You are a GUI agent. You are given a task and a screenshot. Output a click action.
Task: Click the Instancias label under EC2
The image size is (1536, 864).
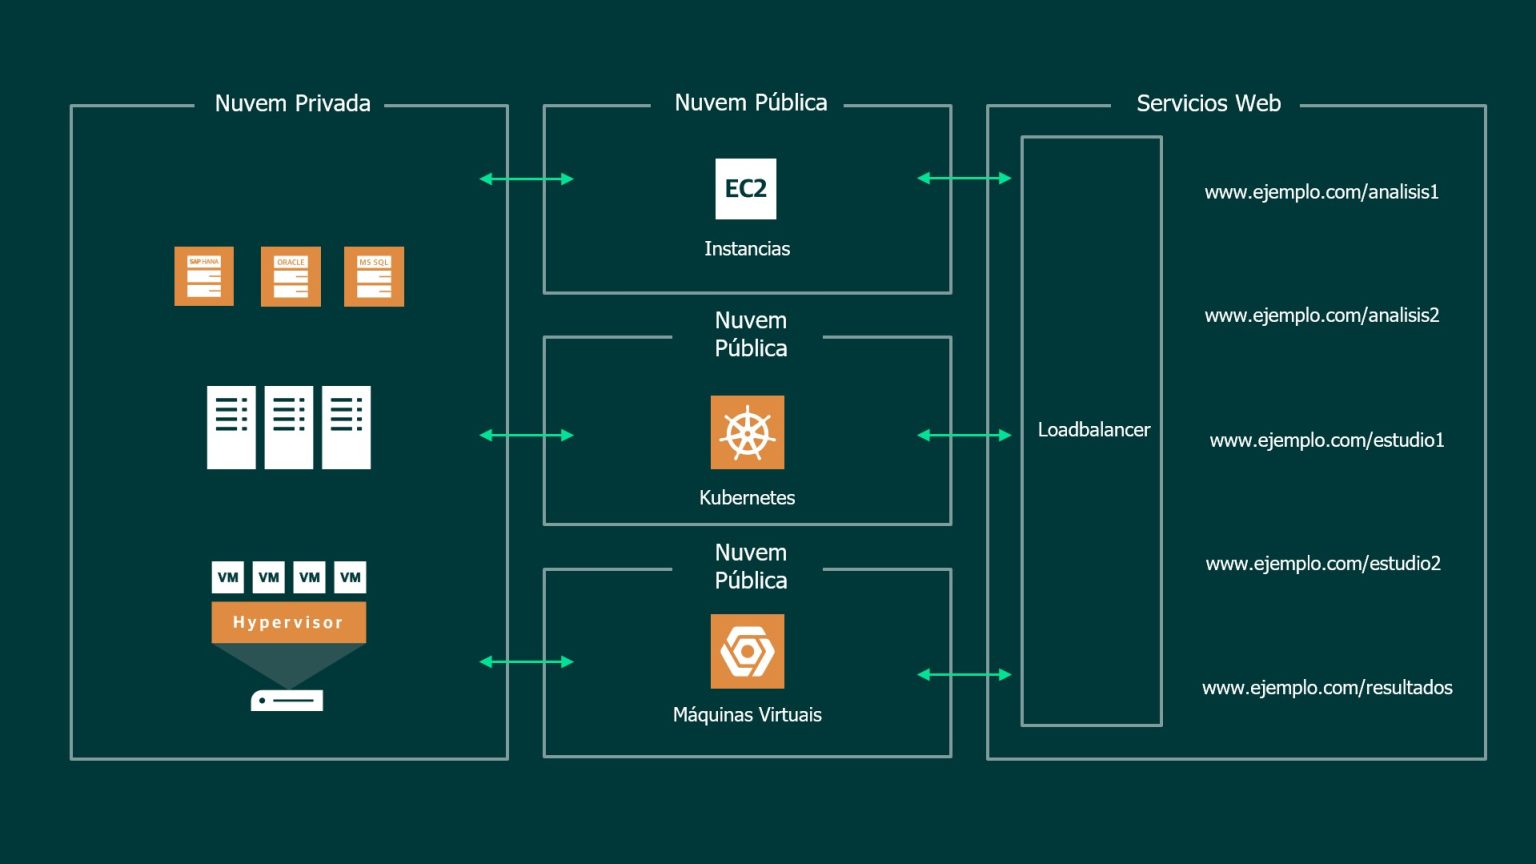click(747, 249)
